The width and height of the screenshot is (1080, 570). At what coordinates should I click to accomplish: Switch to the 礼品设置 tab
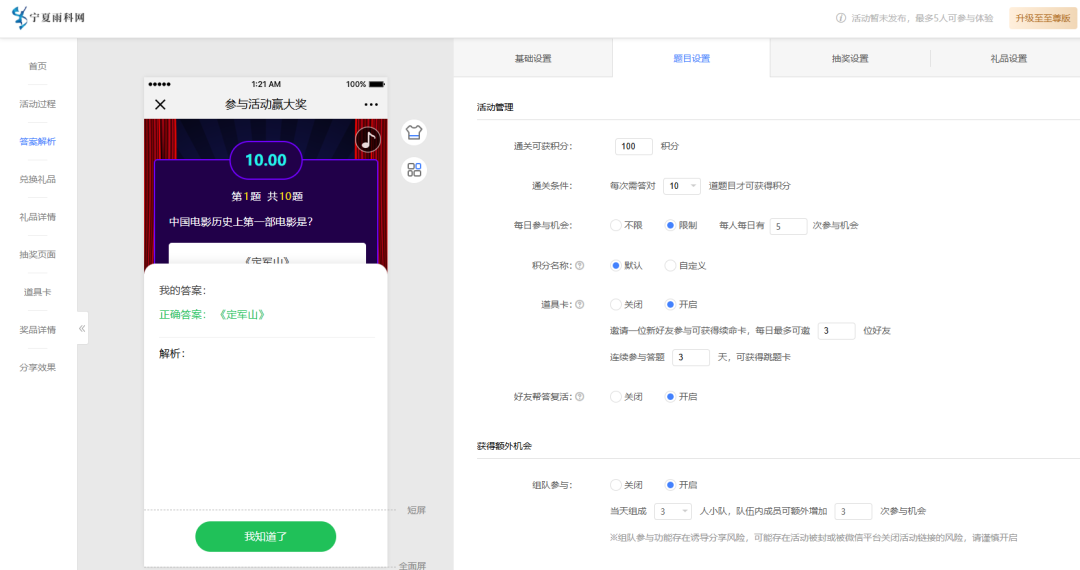click(1008, 59)
